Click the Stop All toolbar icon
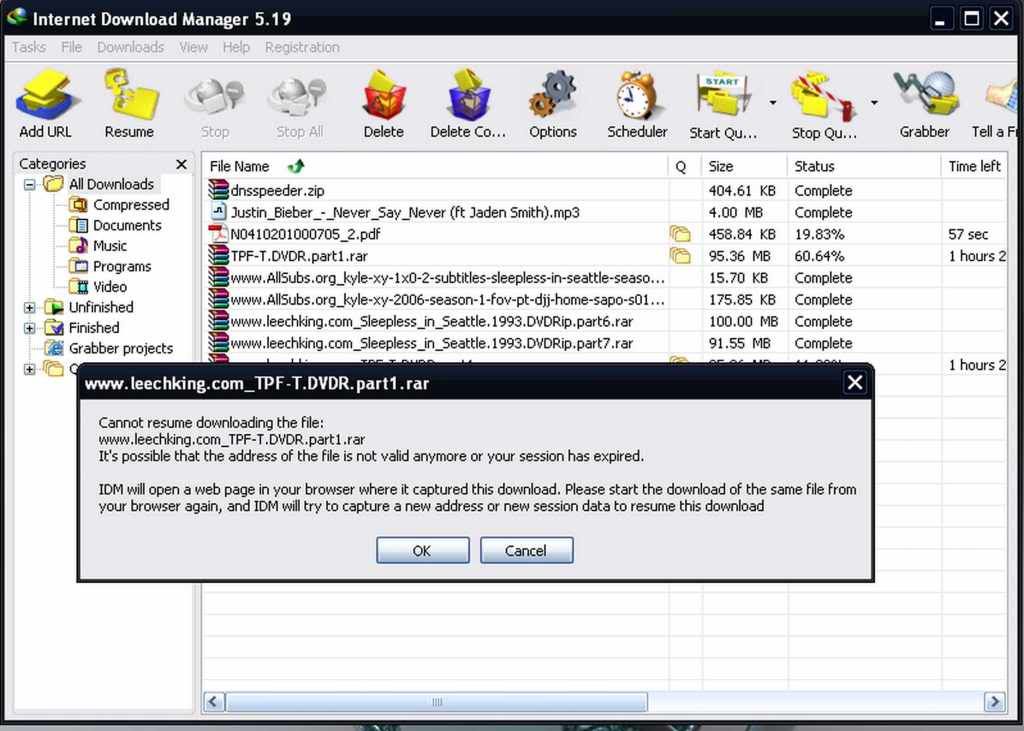The image size is (1024, 731). click(298, 98)
